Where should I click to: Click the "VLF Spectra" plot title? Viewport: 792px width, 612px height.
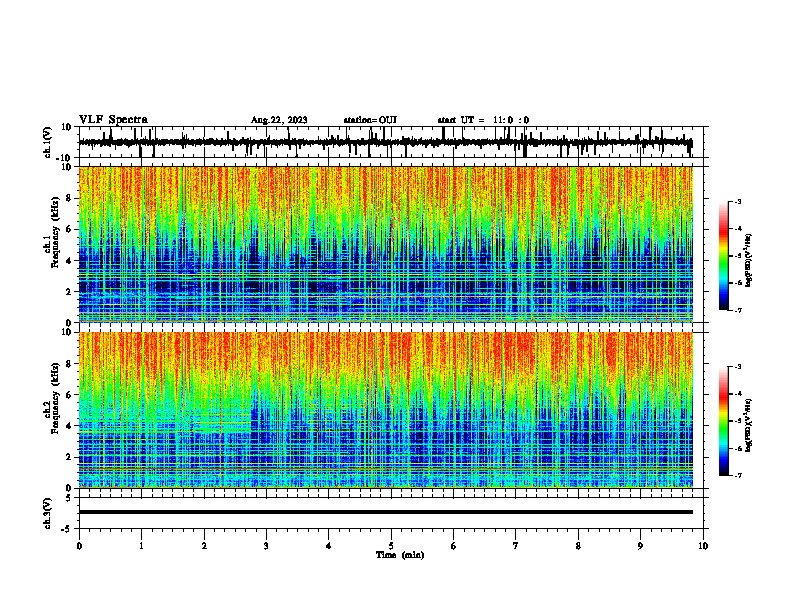pyautogui.click(x=113, y=120)
